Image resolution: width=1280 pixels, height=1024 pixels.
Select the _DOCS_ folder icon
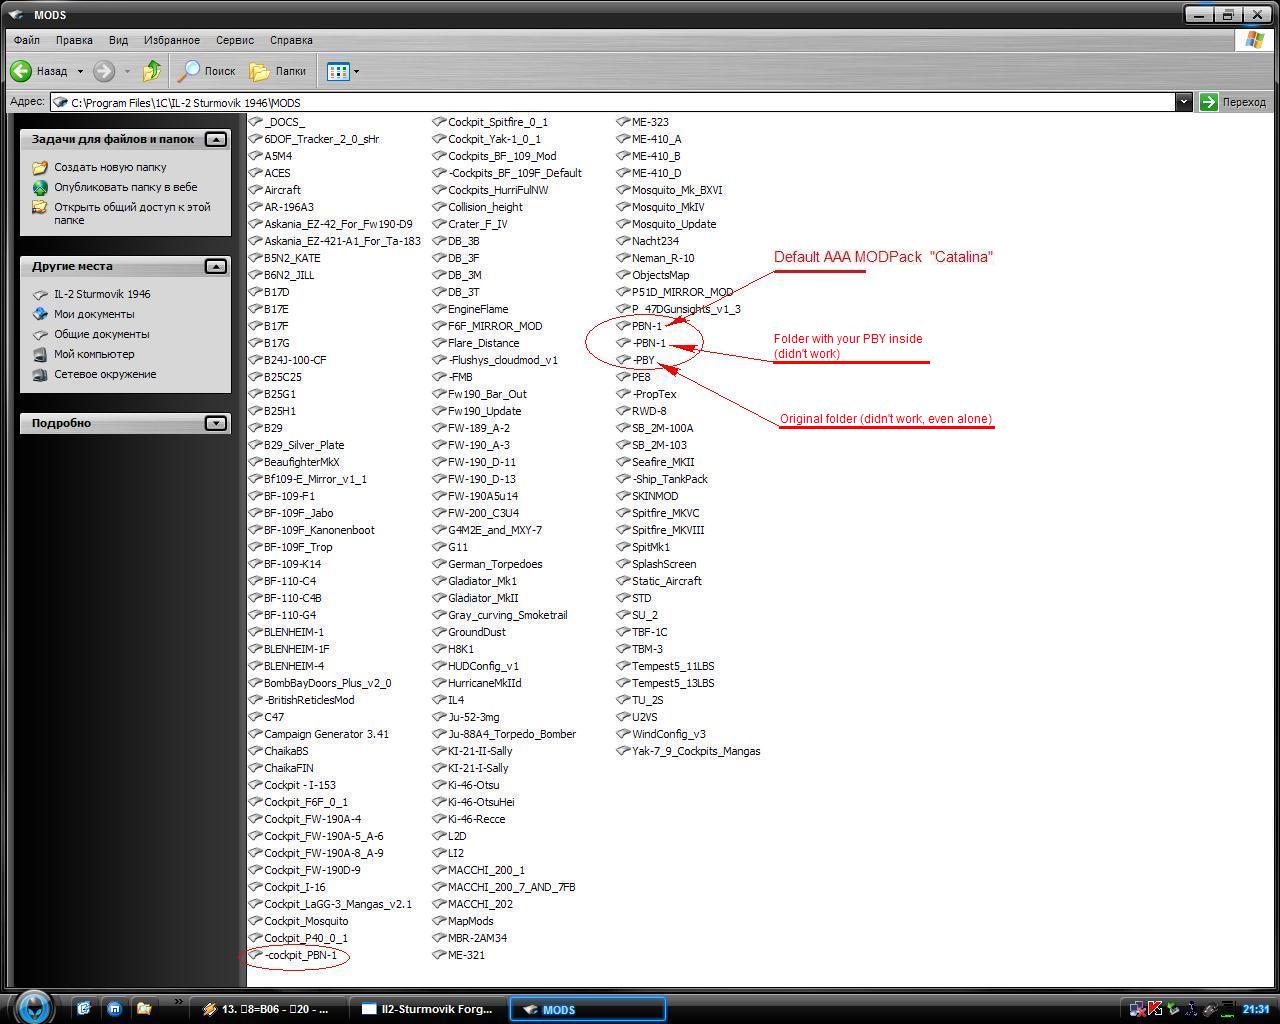click(x=255, y=122)
